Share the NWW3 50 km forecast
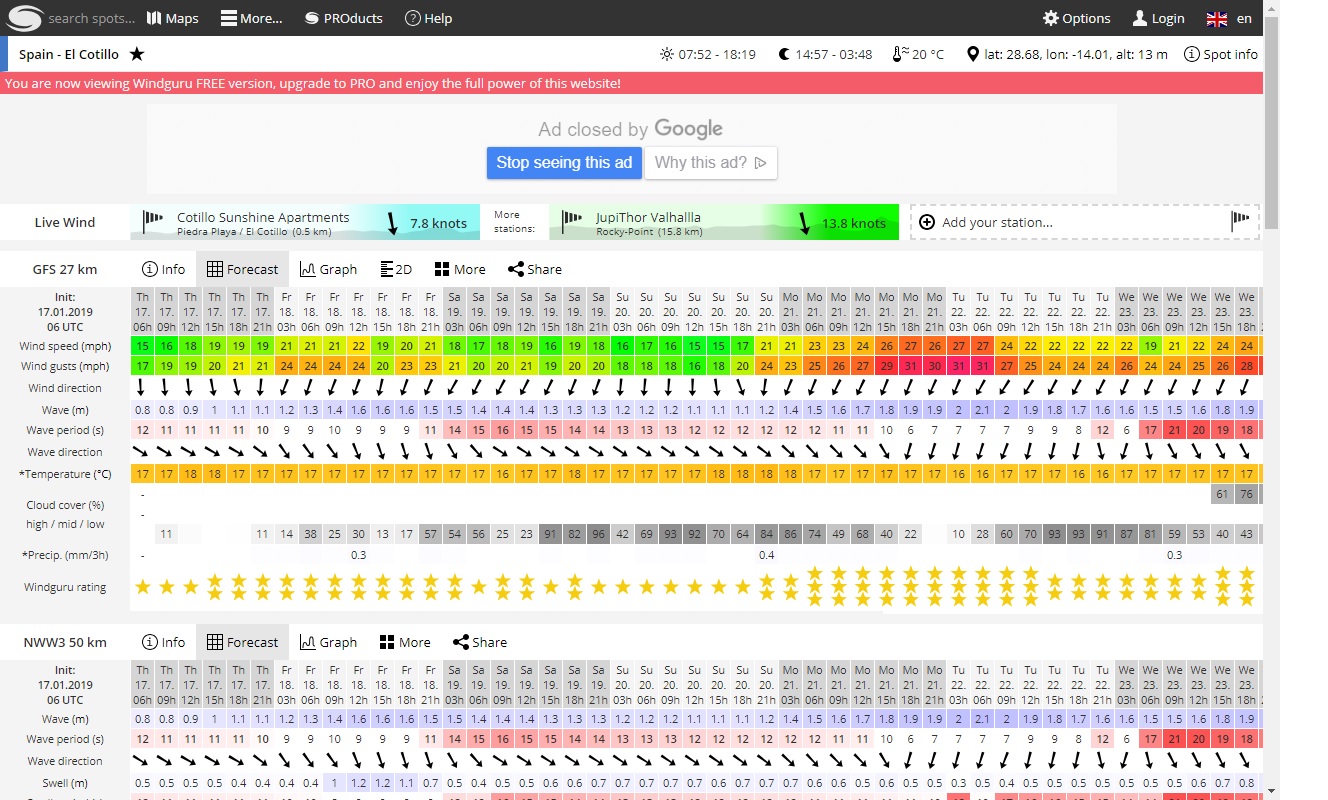The width and height of the screenshot is (1328, 800). [x=480, y=642]
